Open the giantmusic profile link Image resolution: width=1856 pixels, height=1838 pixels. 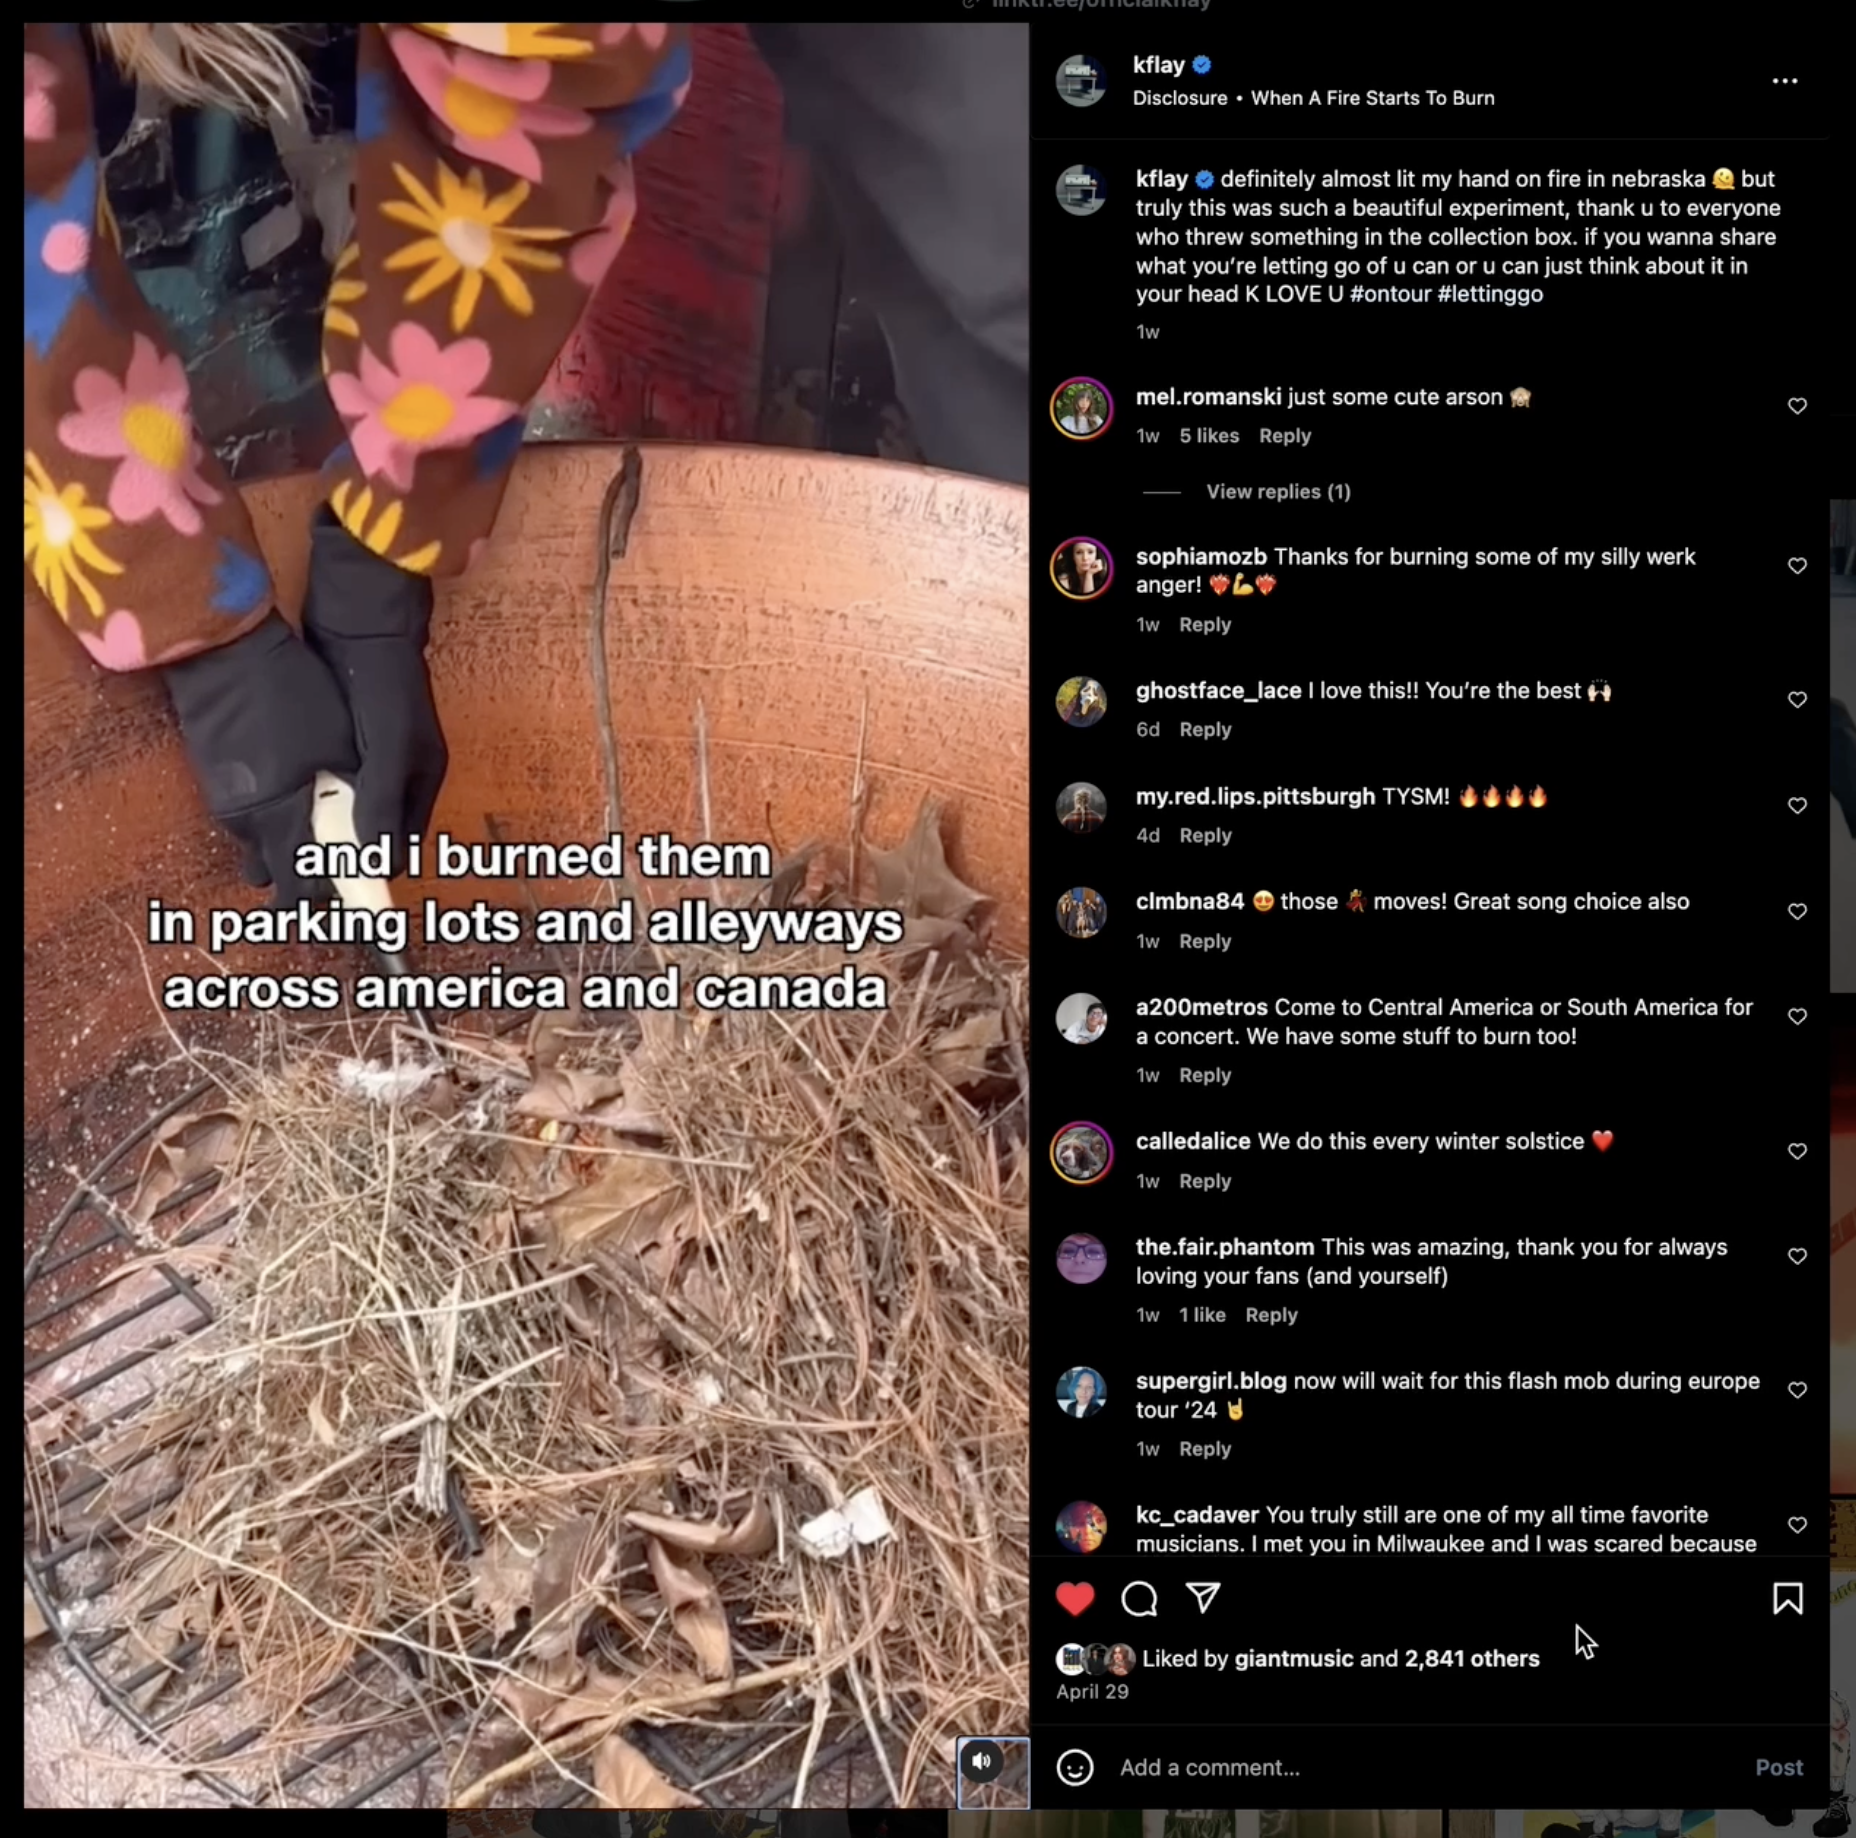(x=1293, y=1658)
